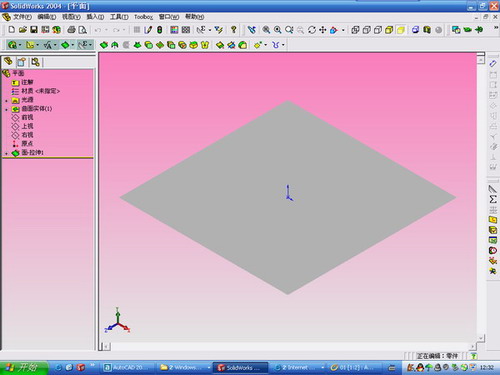Select the Zoom In/Out tool

click(289, 30)
